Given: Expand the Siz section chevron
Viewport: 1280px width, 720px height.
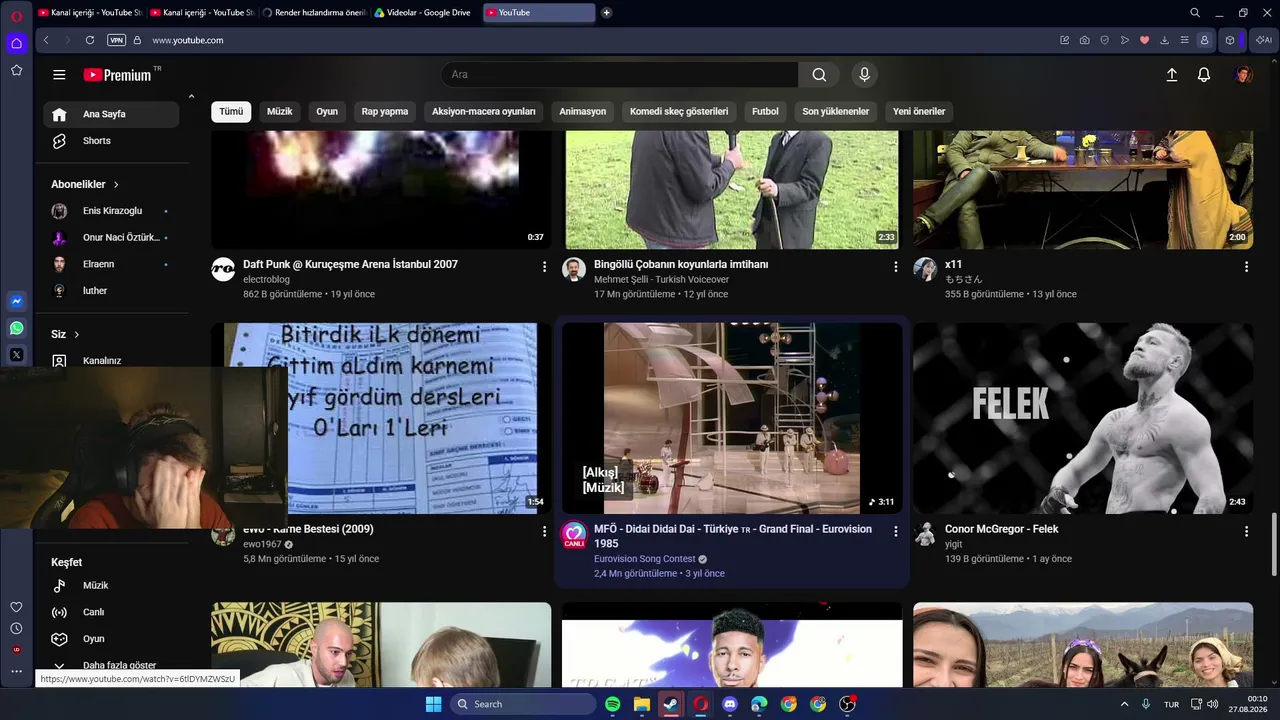Looking at the screenshot, I should (x=76, y=335).
